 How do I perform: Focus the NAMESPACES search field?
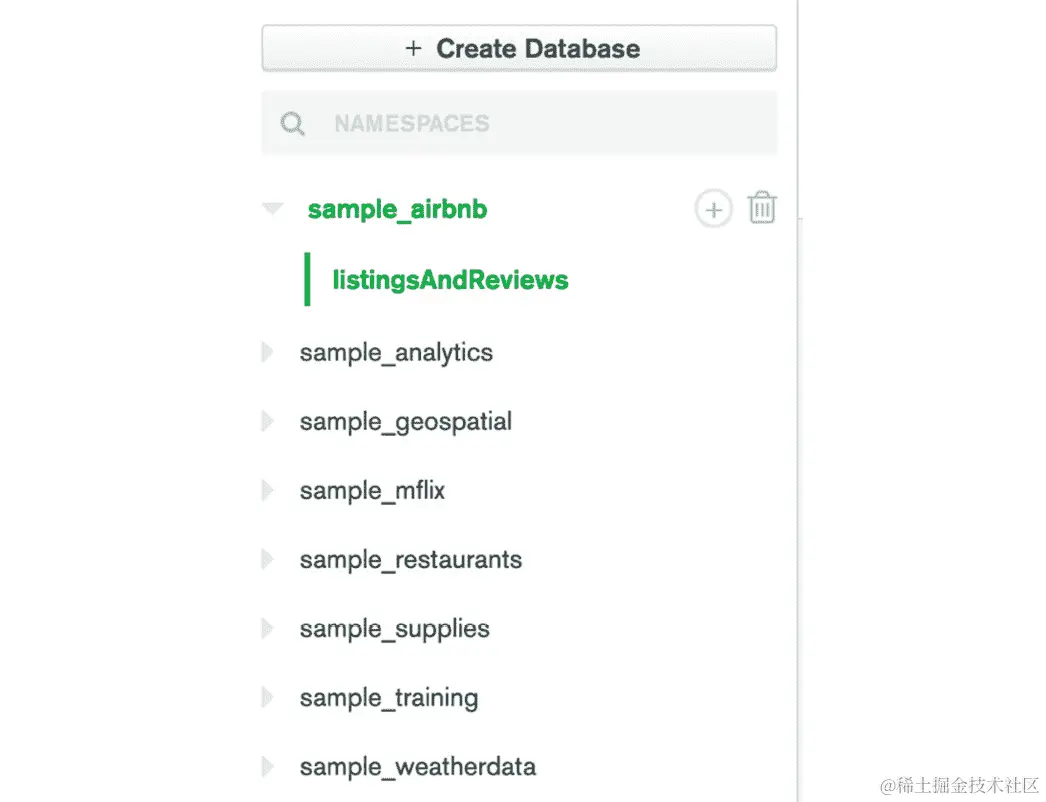519,123
